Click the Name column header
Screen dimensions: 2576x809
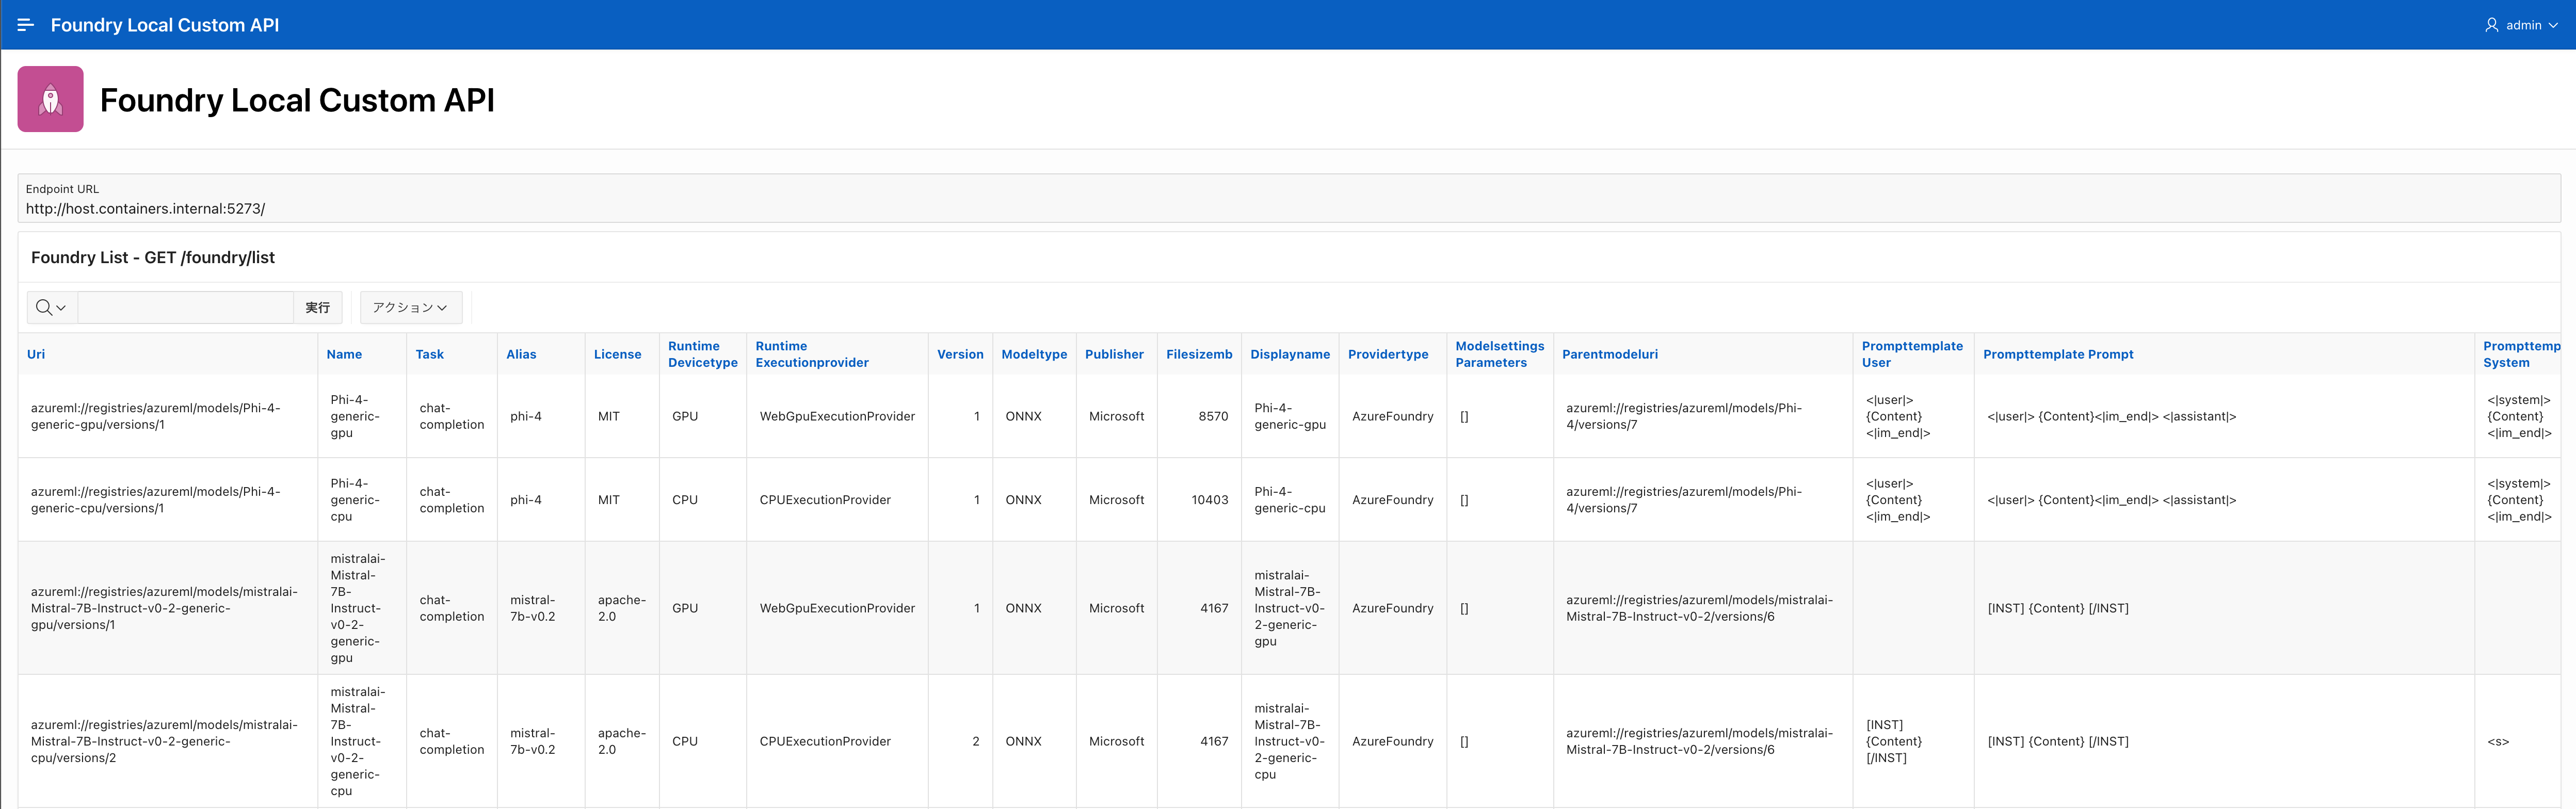click(344, 354)
